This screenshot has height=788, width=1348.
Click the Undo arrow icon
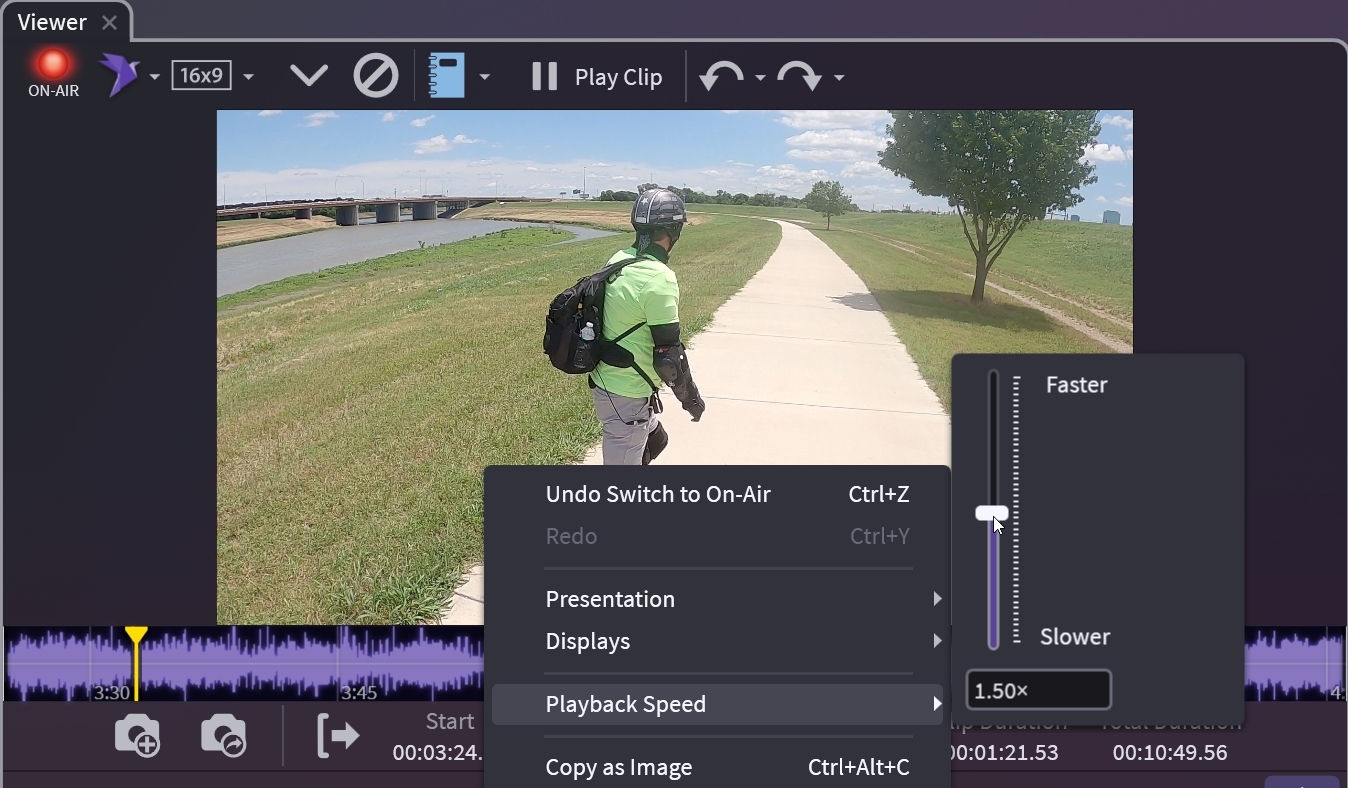pyautogui.click(x=721, y=76)
